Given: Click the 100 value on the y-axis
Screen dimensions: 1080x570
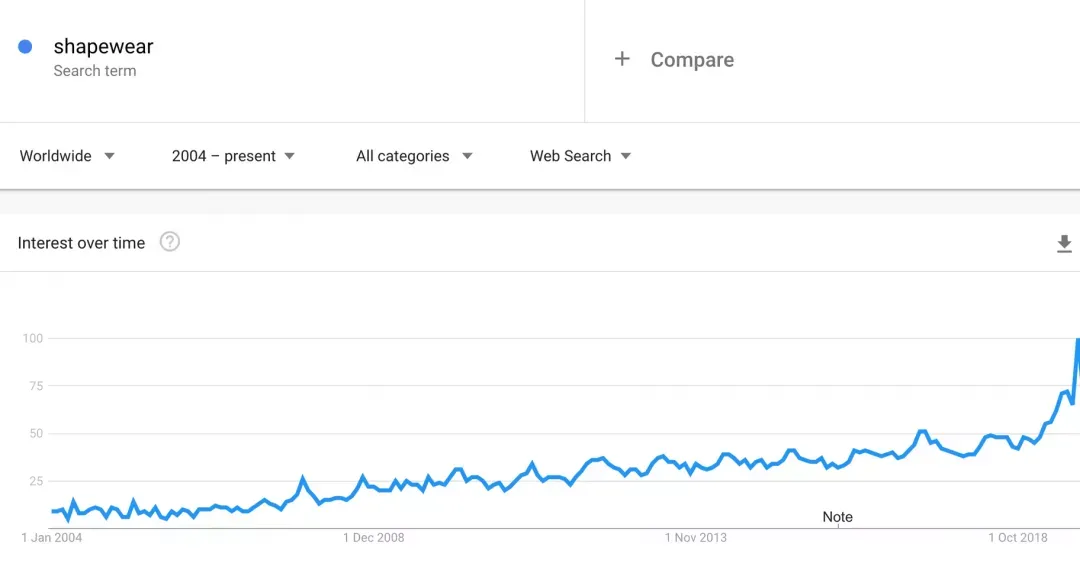Looking at the screenshot, I should click(33, 338).
